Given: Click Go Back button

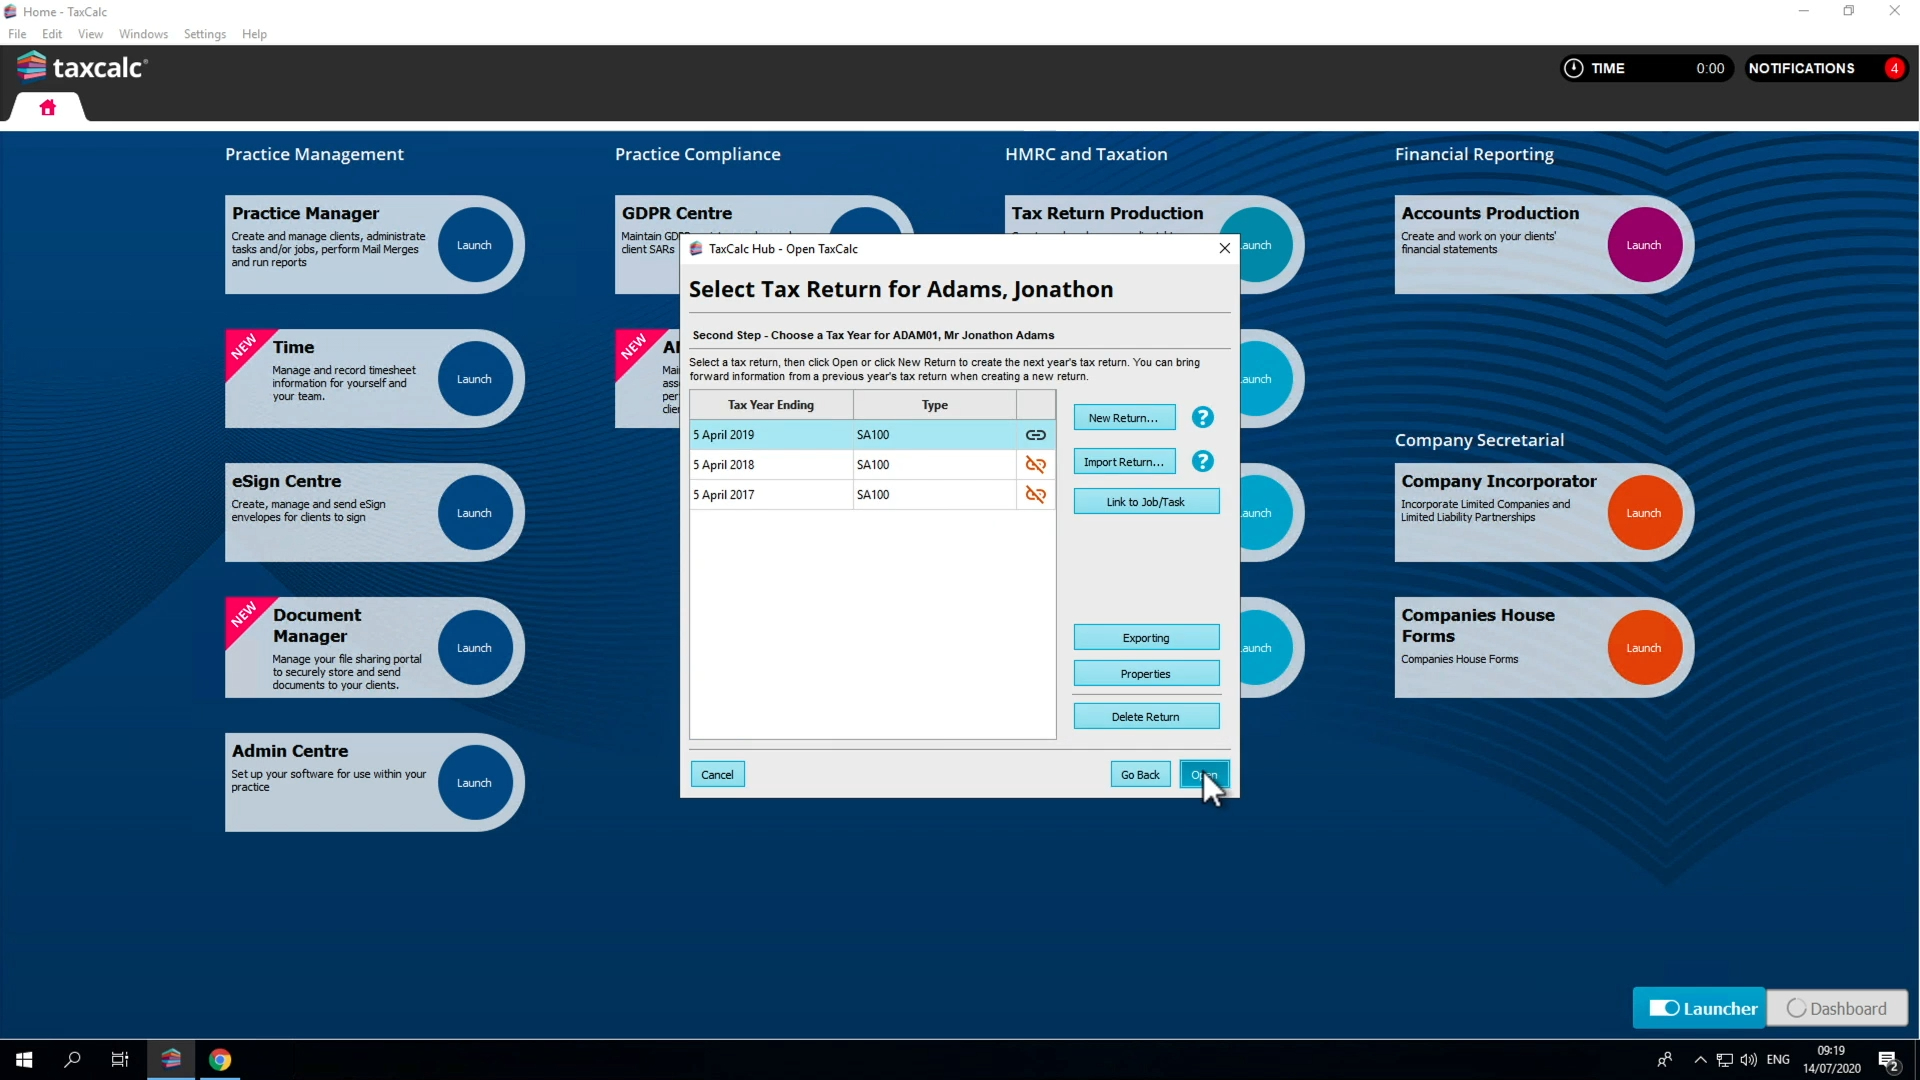Looking at the screenshot, I should pyautogui.click(x=1140, y=775).
